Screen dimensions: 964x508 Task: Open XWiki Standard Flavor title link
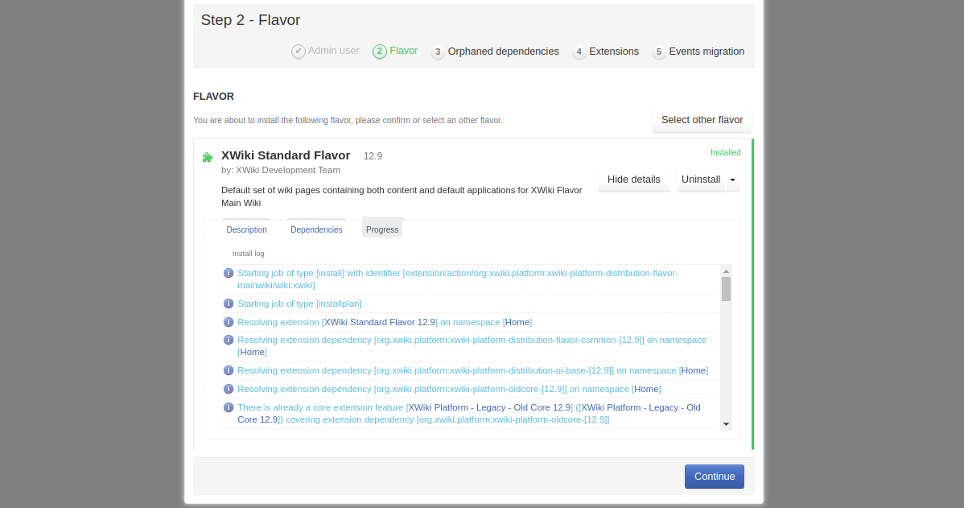[286, 156]
